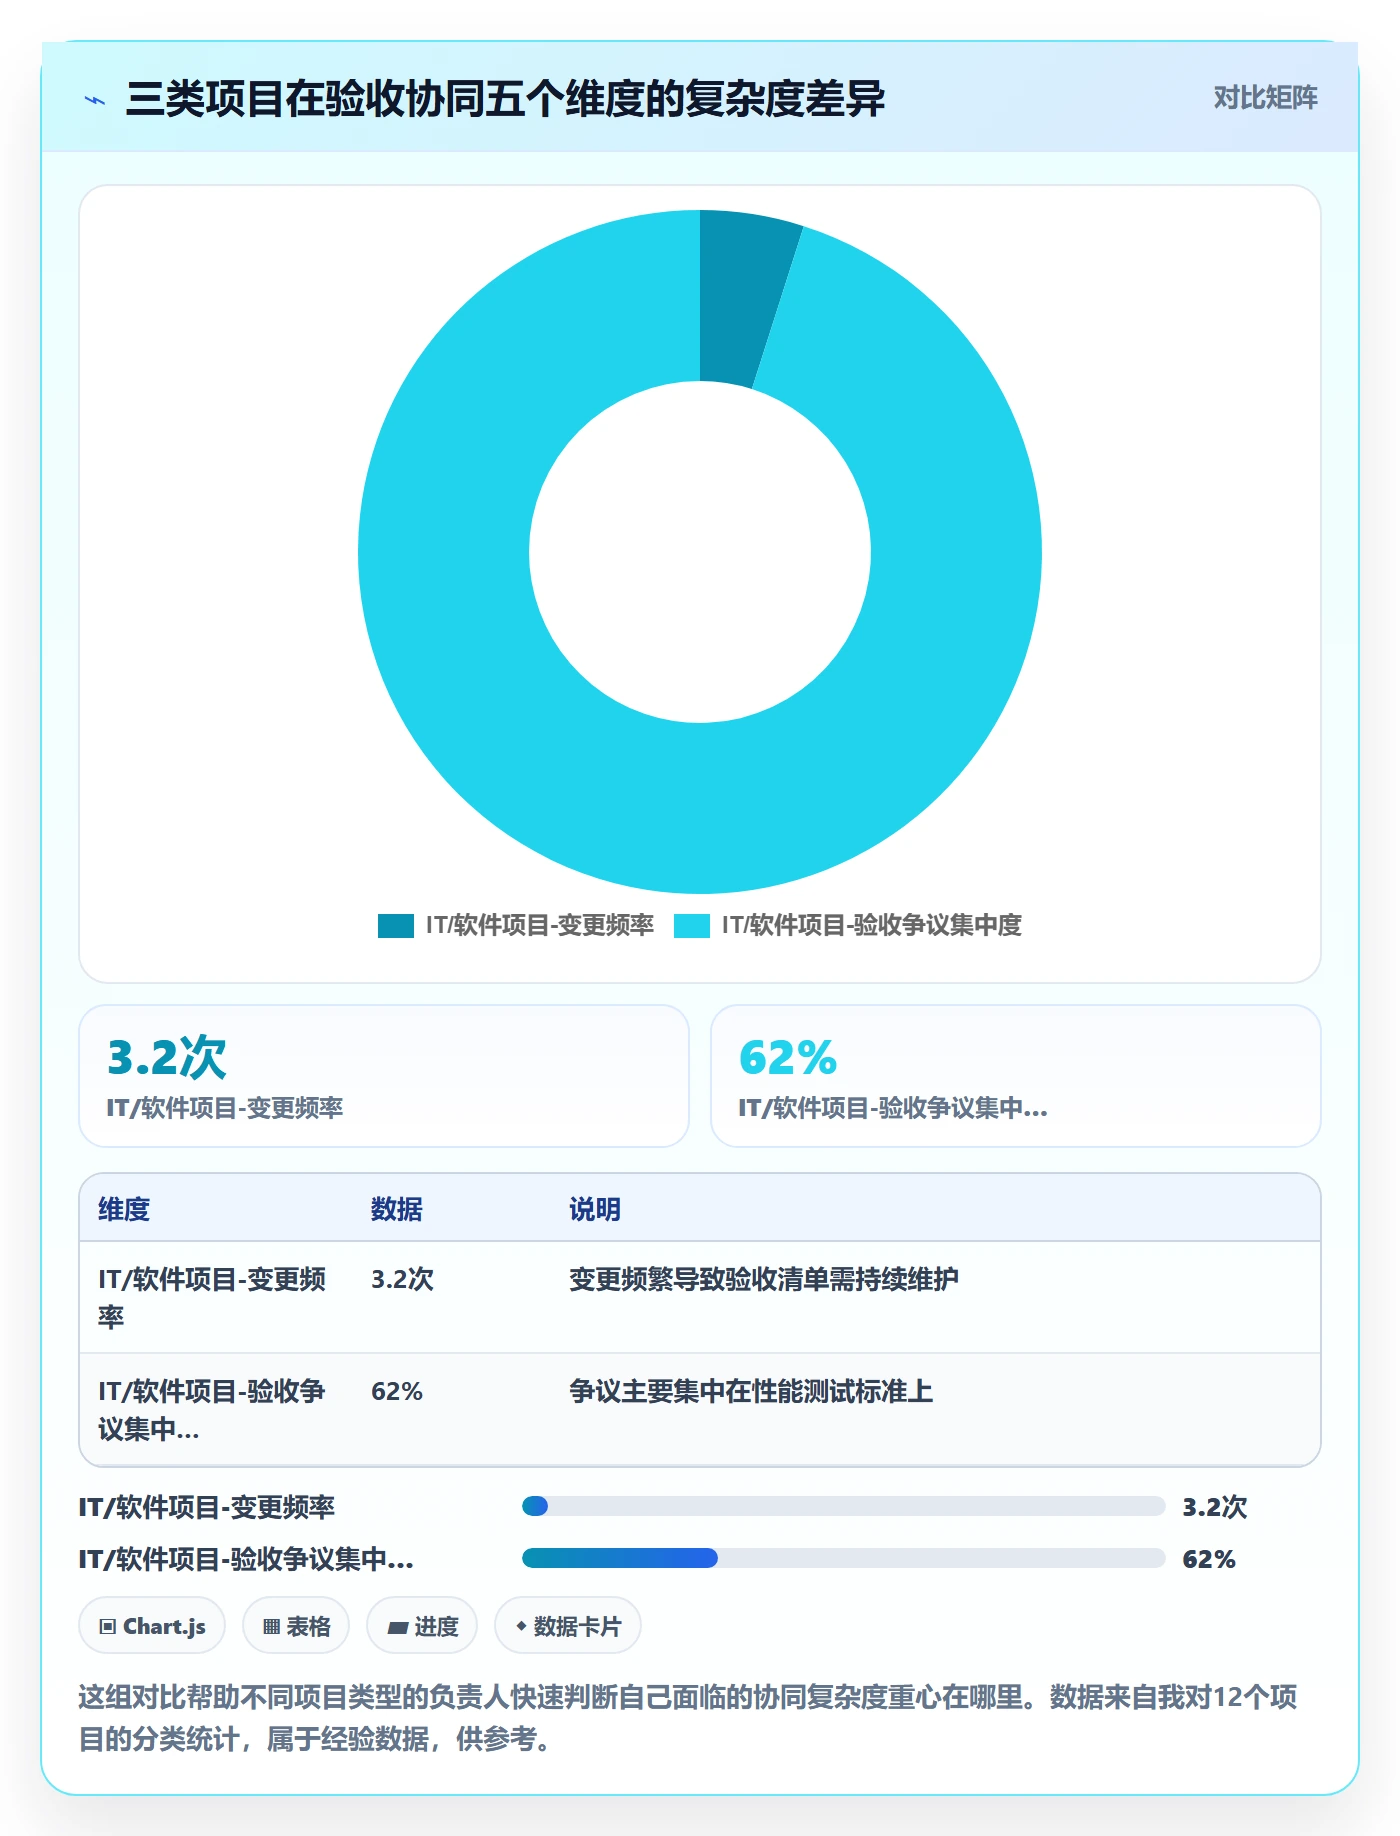Click the 数据 column header

(397, 1209)
